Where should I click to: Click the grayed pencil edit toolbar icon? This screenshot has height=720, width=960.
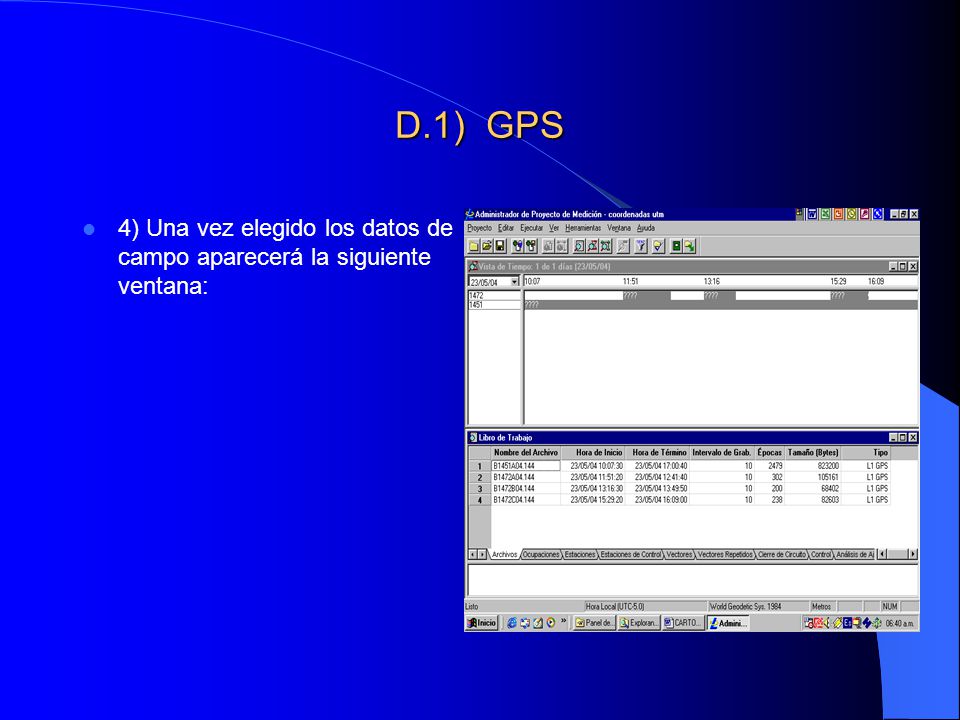coord(623,246)
